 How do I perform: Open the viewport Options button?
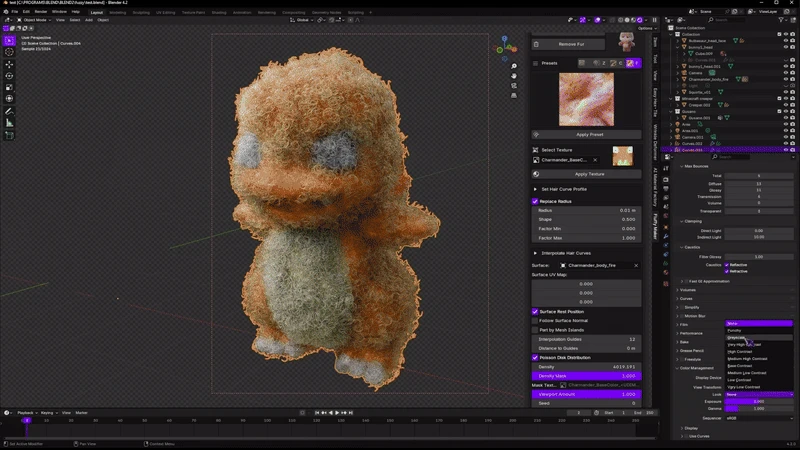tap(645, 29)
